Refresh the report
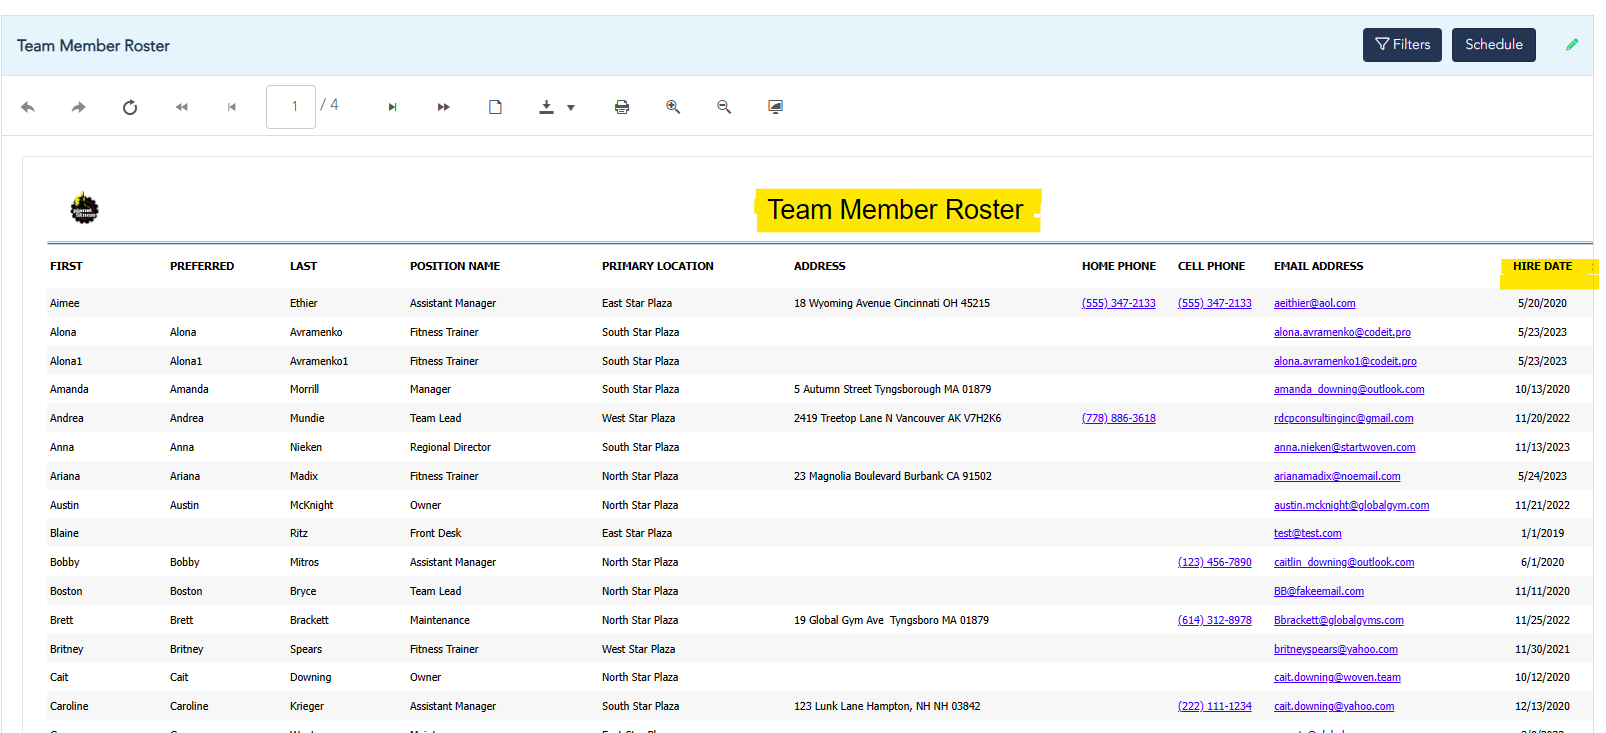Screen dimensions: 1606x733 (130, 107)
